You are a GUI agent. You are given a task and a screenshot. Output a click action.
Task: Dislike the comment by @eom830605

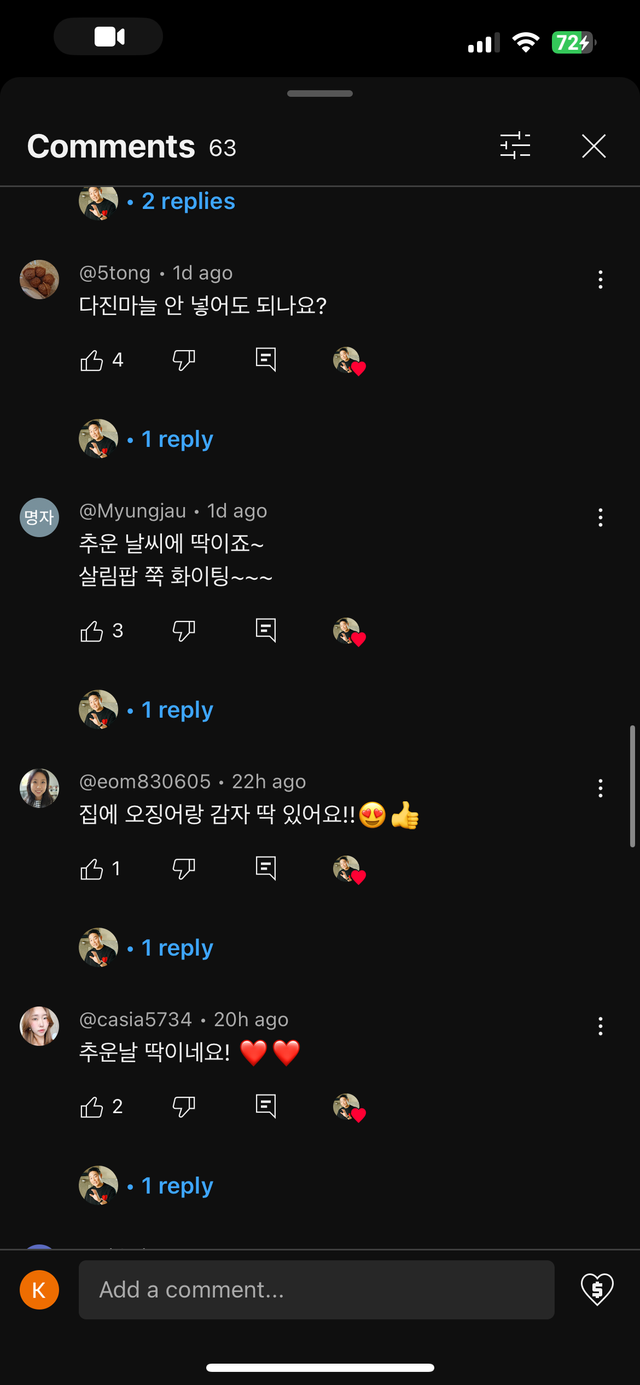tap(184, 869)
